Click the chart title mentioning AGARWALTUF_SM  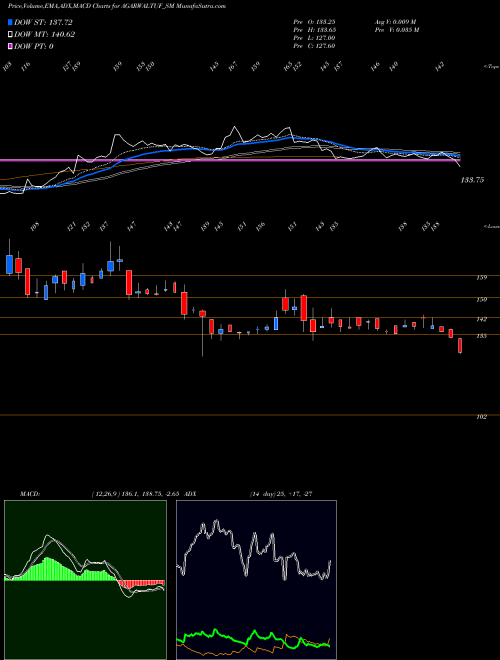[117, 6]
